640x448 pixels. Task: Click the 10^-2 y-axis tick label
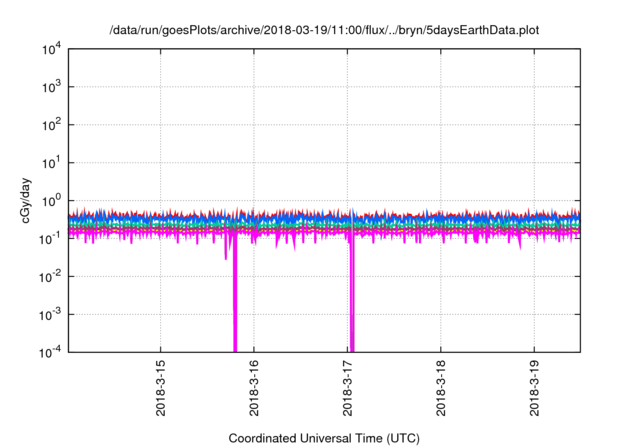(x=50, y=277)
